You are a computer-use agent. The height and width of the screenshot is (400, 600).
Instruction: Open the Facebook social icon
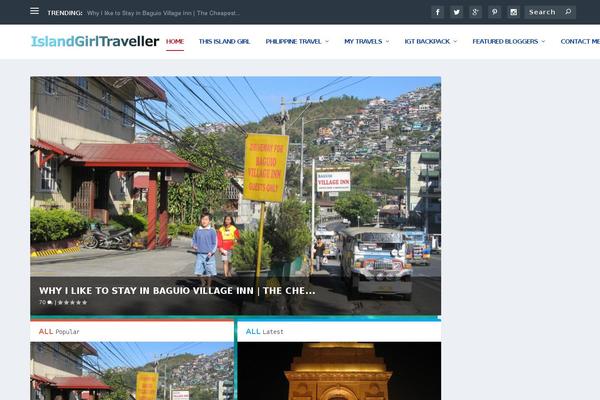click(x=437, y=12)
